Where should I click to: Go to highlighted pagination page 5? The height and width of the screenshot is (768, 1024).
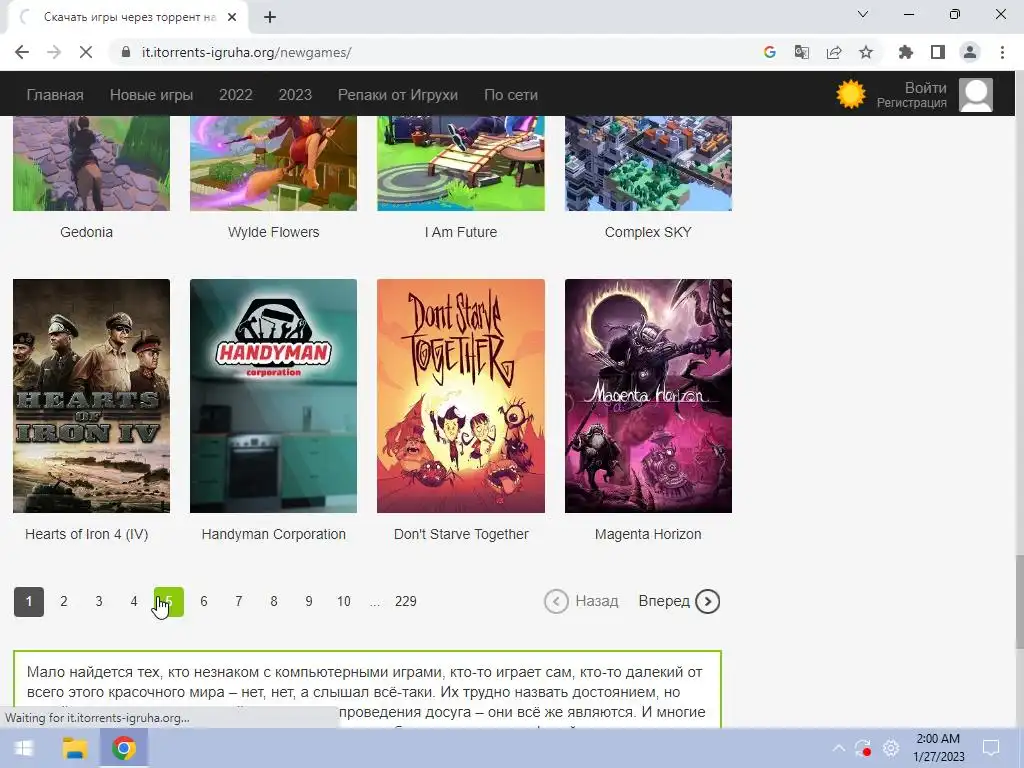tap(169, 601)
